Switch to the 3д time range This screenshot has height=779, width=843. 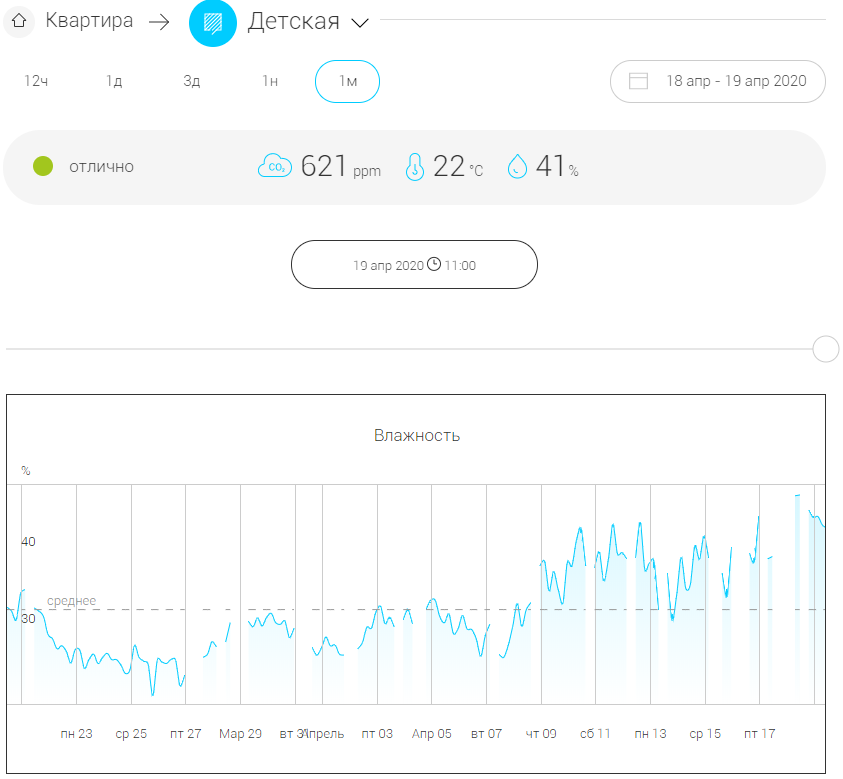tap(191, 81)
